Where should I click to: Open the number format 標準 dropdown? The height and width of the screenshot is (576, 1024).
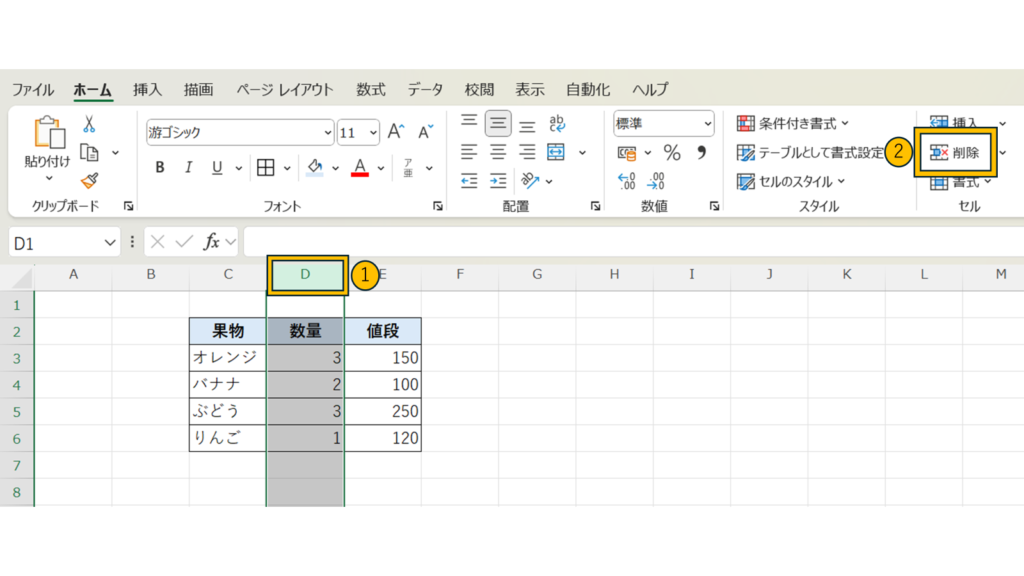(x=708, y=124)
